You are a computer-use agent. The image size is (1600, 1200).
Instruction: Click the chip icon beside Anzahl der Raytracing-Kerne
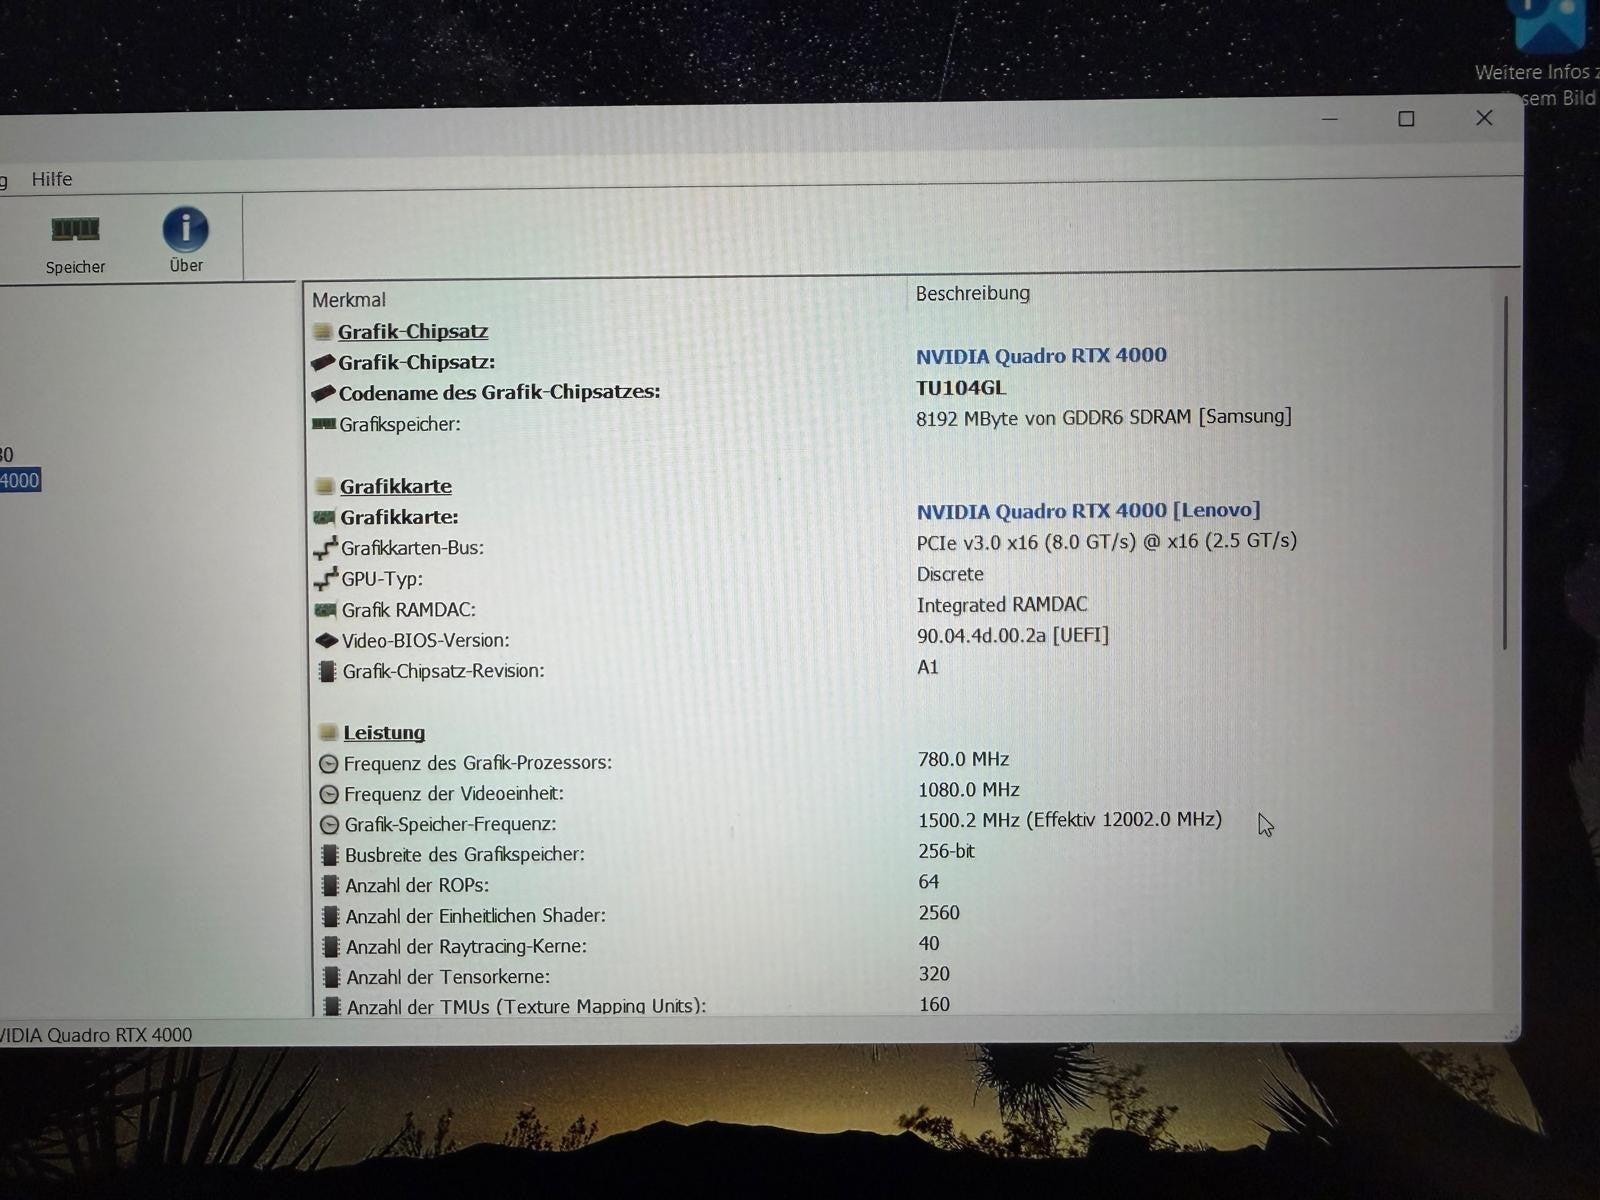click(331, 947)
